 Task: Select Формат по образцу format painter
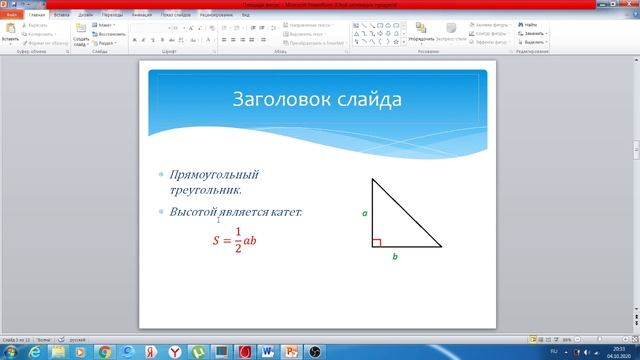coord(45,43)
